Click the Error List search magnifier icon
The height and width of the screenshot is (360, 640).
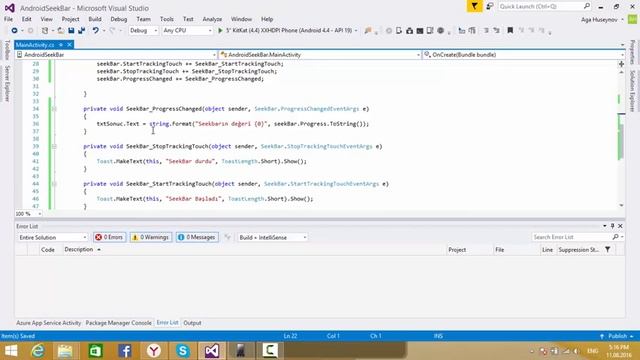(616, 237)
